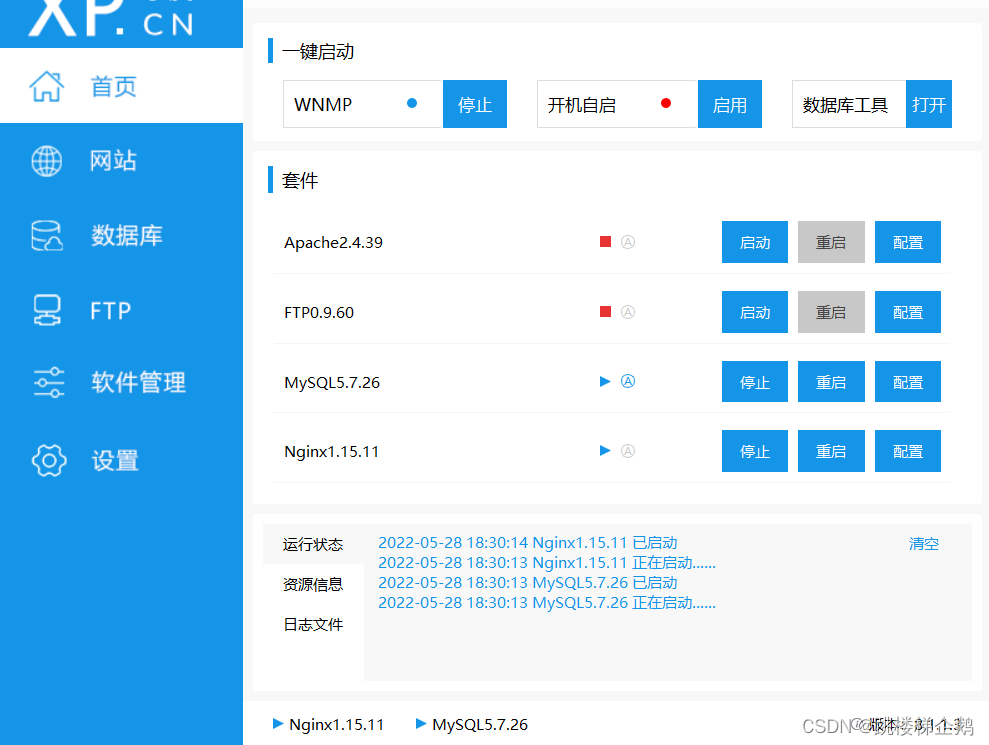Click the blue running arrow for Nginx1.15.11
The width and height of the screenshot is (989, 745).
(x=605, y=450)
